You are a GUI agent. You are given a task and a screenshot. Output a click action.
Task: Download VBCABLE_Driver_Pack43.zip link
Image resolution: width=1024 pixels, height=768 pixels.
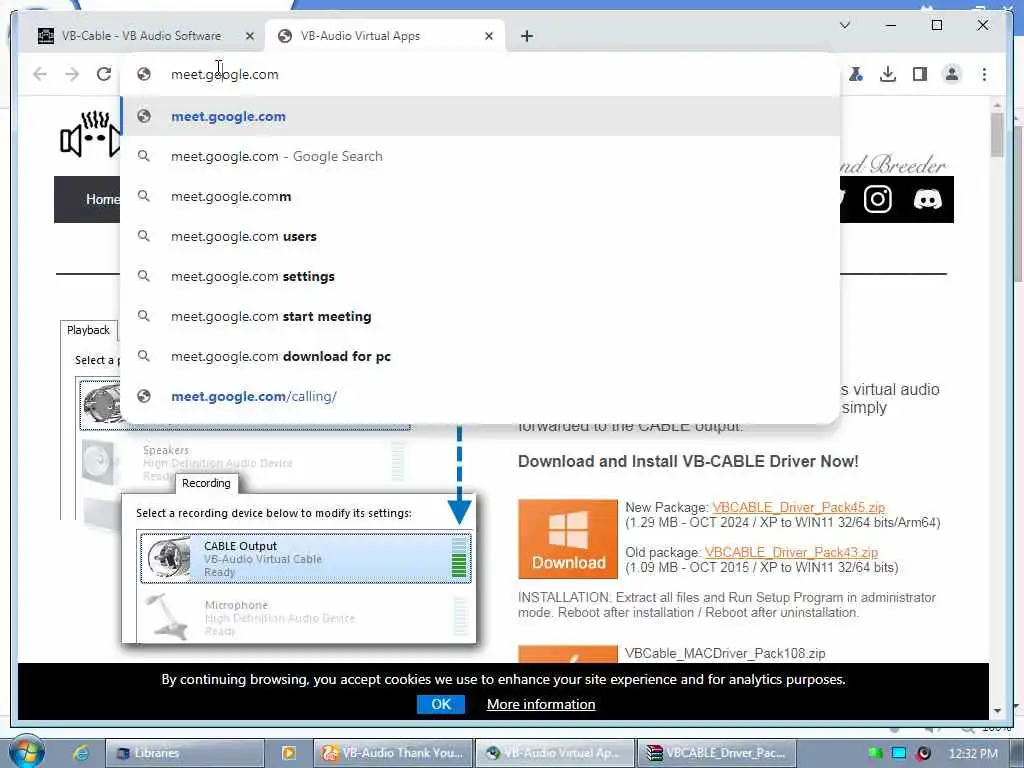point(791,552)
